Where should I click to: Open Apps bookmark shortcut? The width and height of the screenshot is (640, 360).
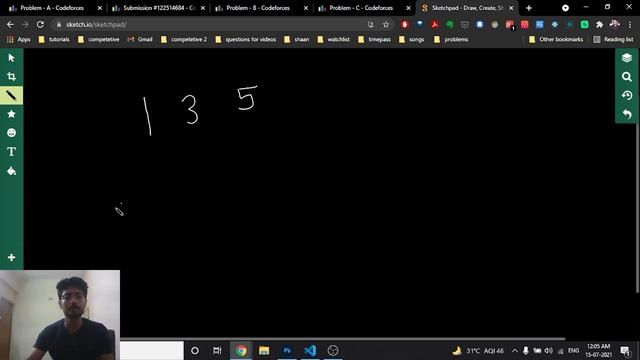coord(18,39)
